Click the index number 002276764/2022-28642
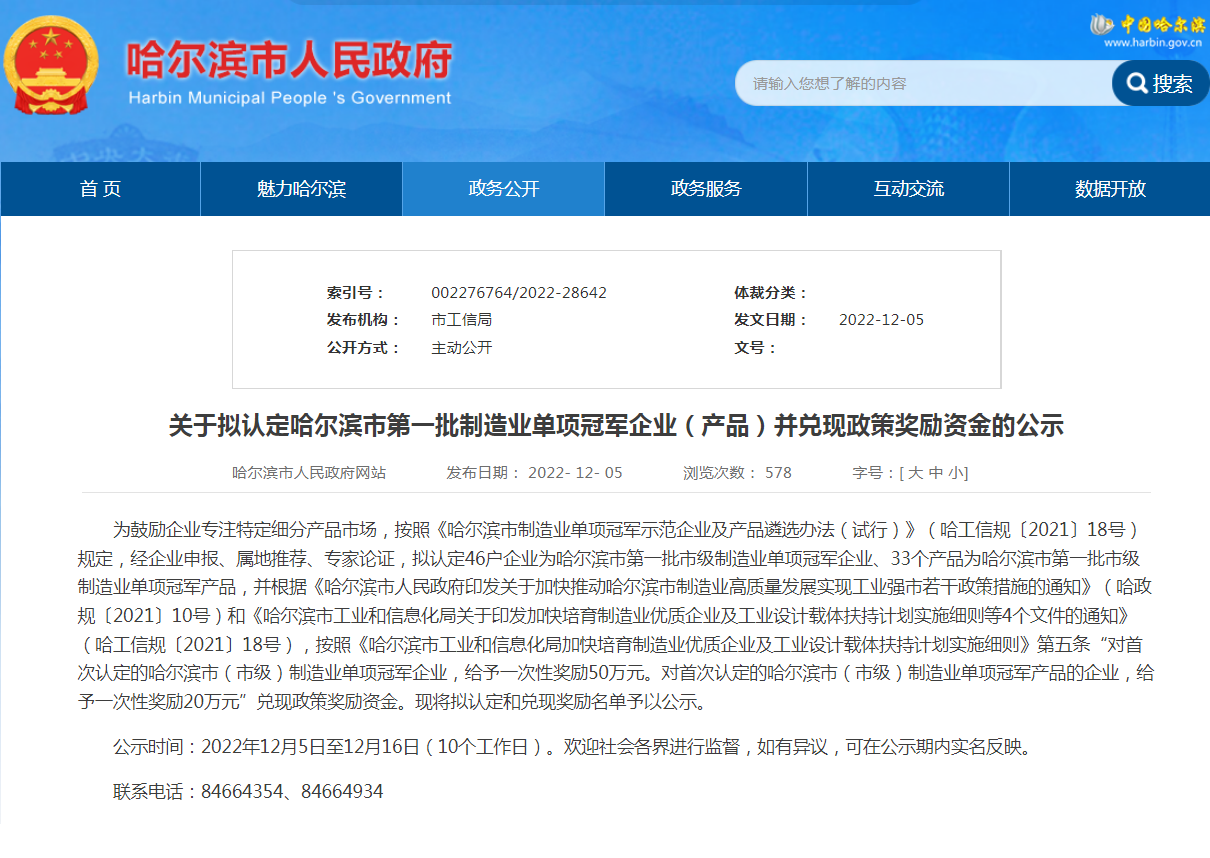Screen dimensions: 1210x858 518,293
